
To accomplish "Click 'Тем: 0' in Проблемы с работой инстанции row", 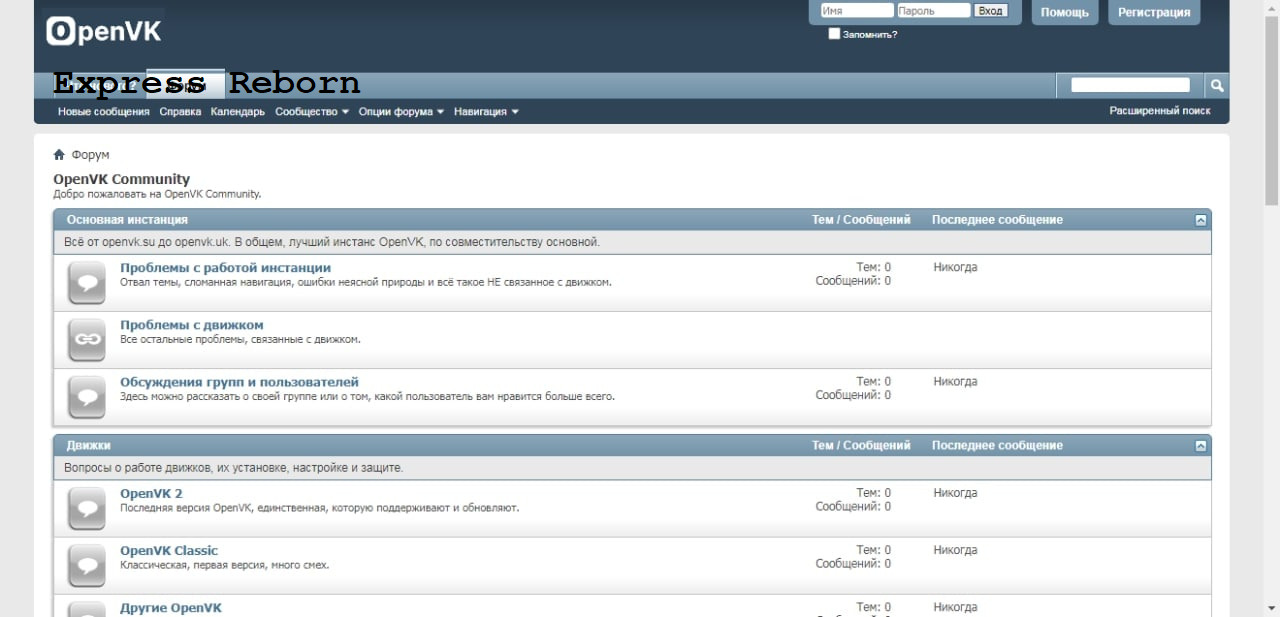I will 873,267.
